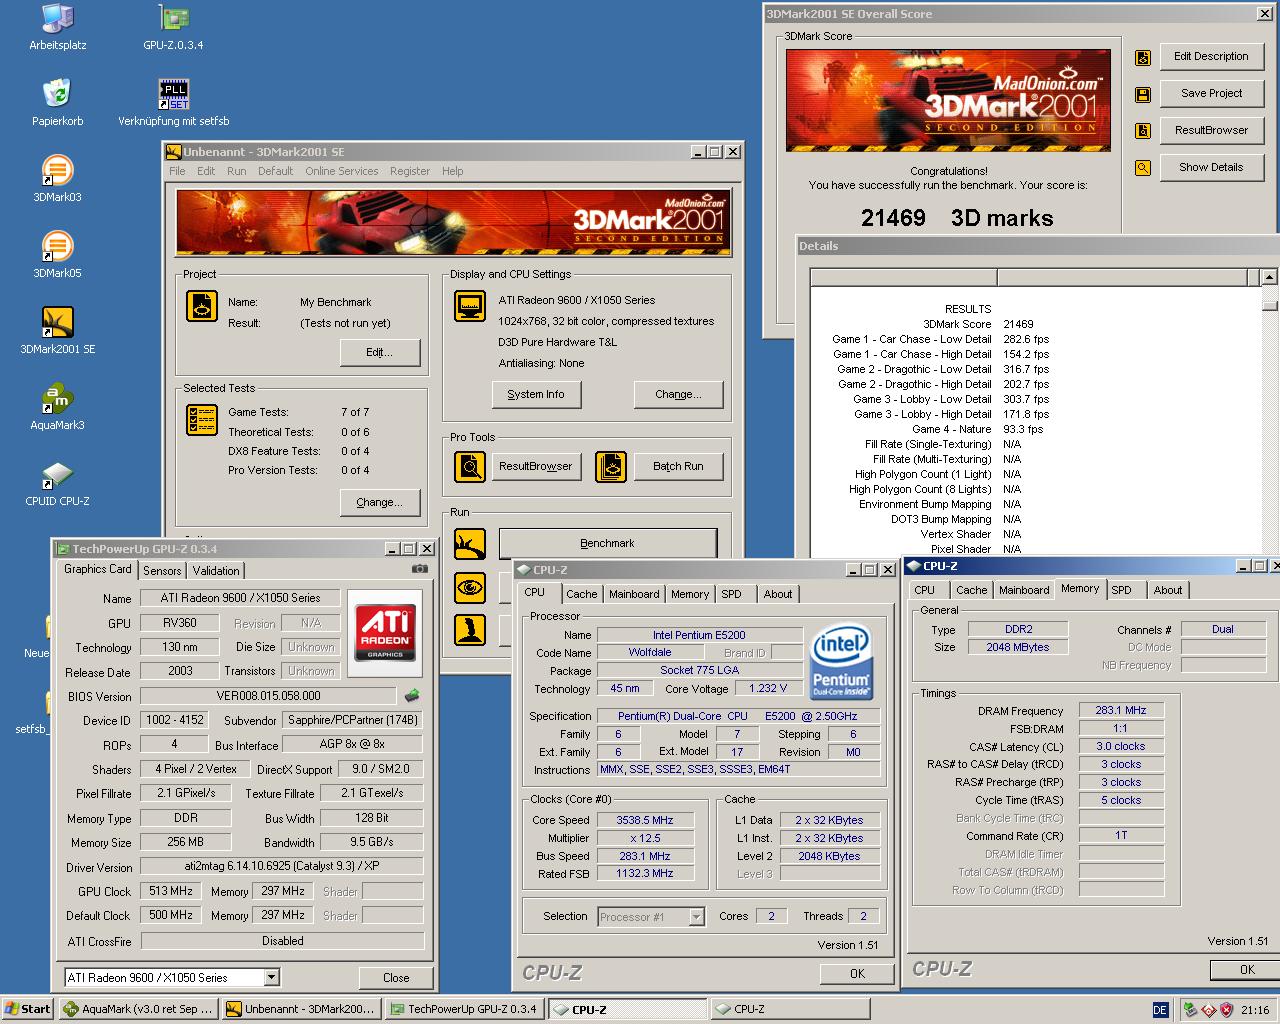Click the Start button on taskbar
1280x1024 pixels.
click(x=28, y=1009)
